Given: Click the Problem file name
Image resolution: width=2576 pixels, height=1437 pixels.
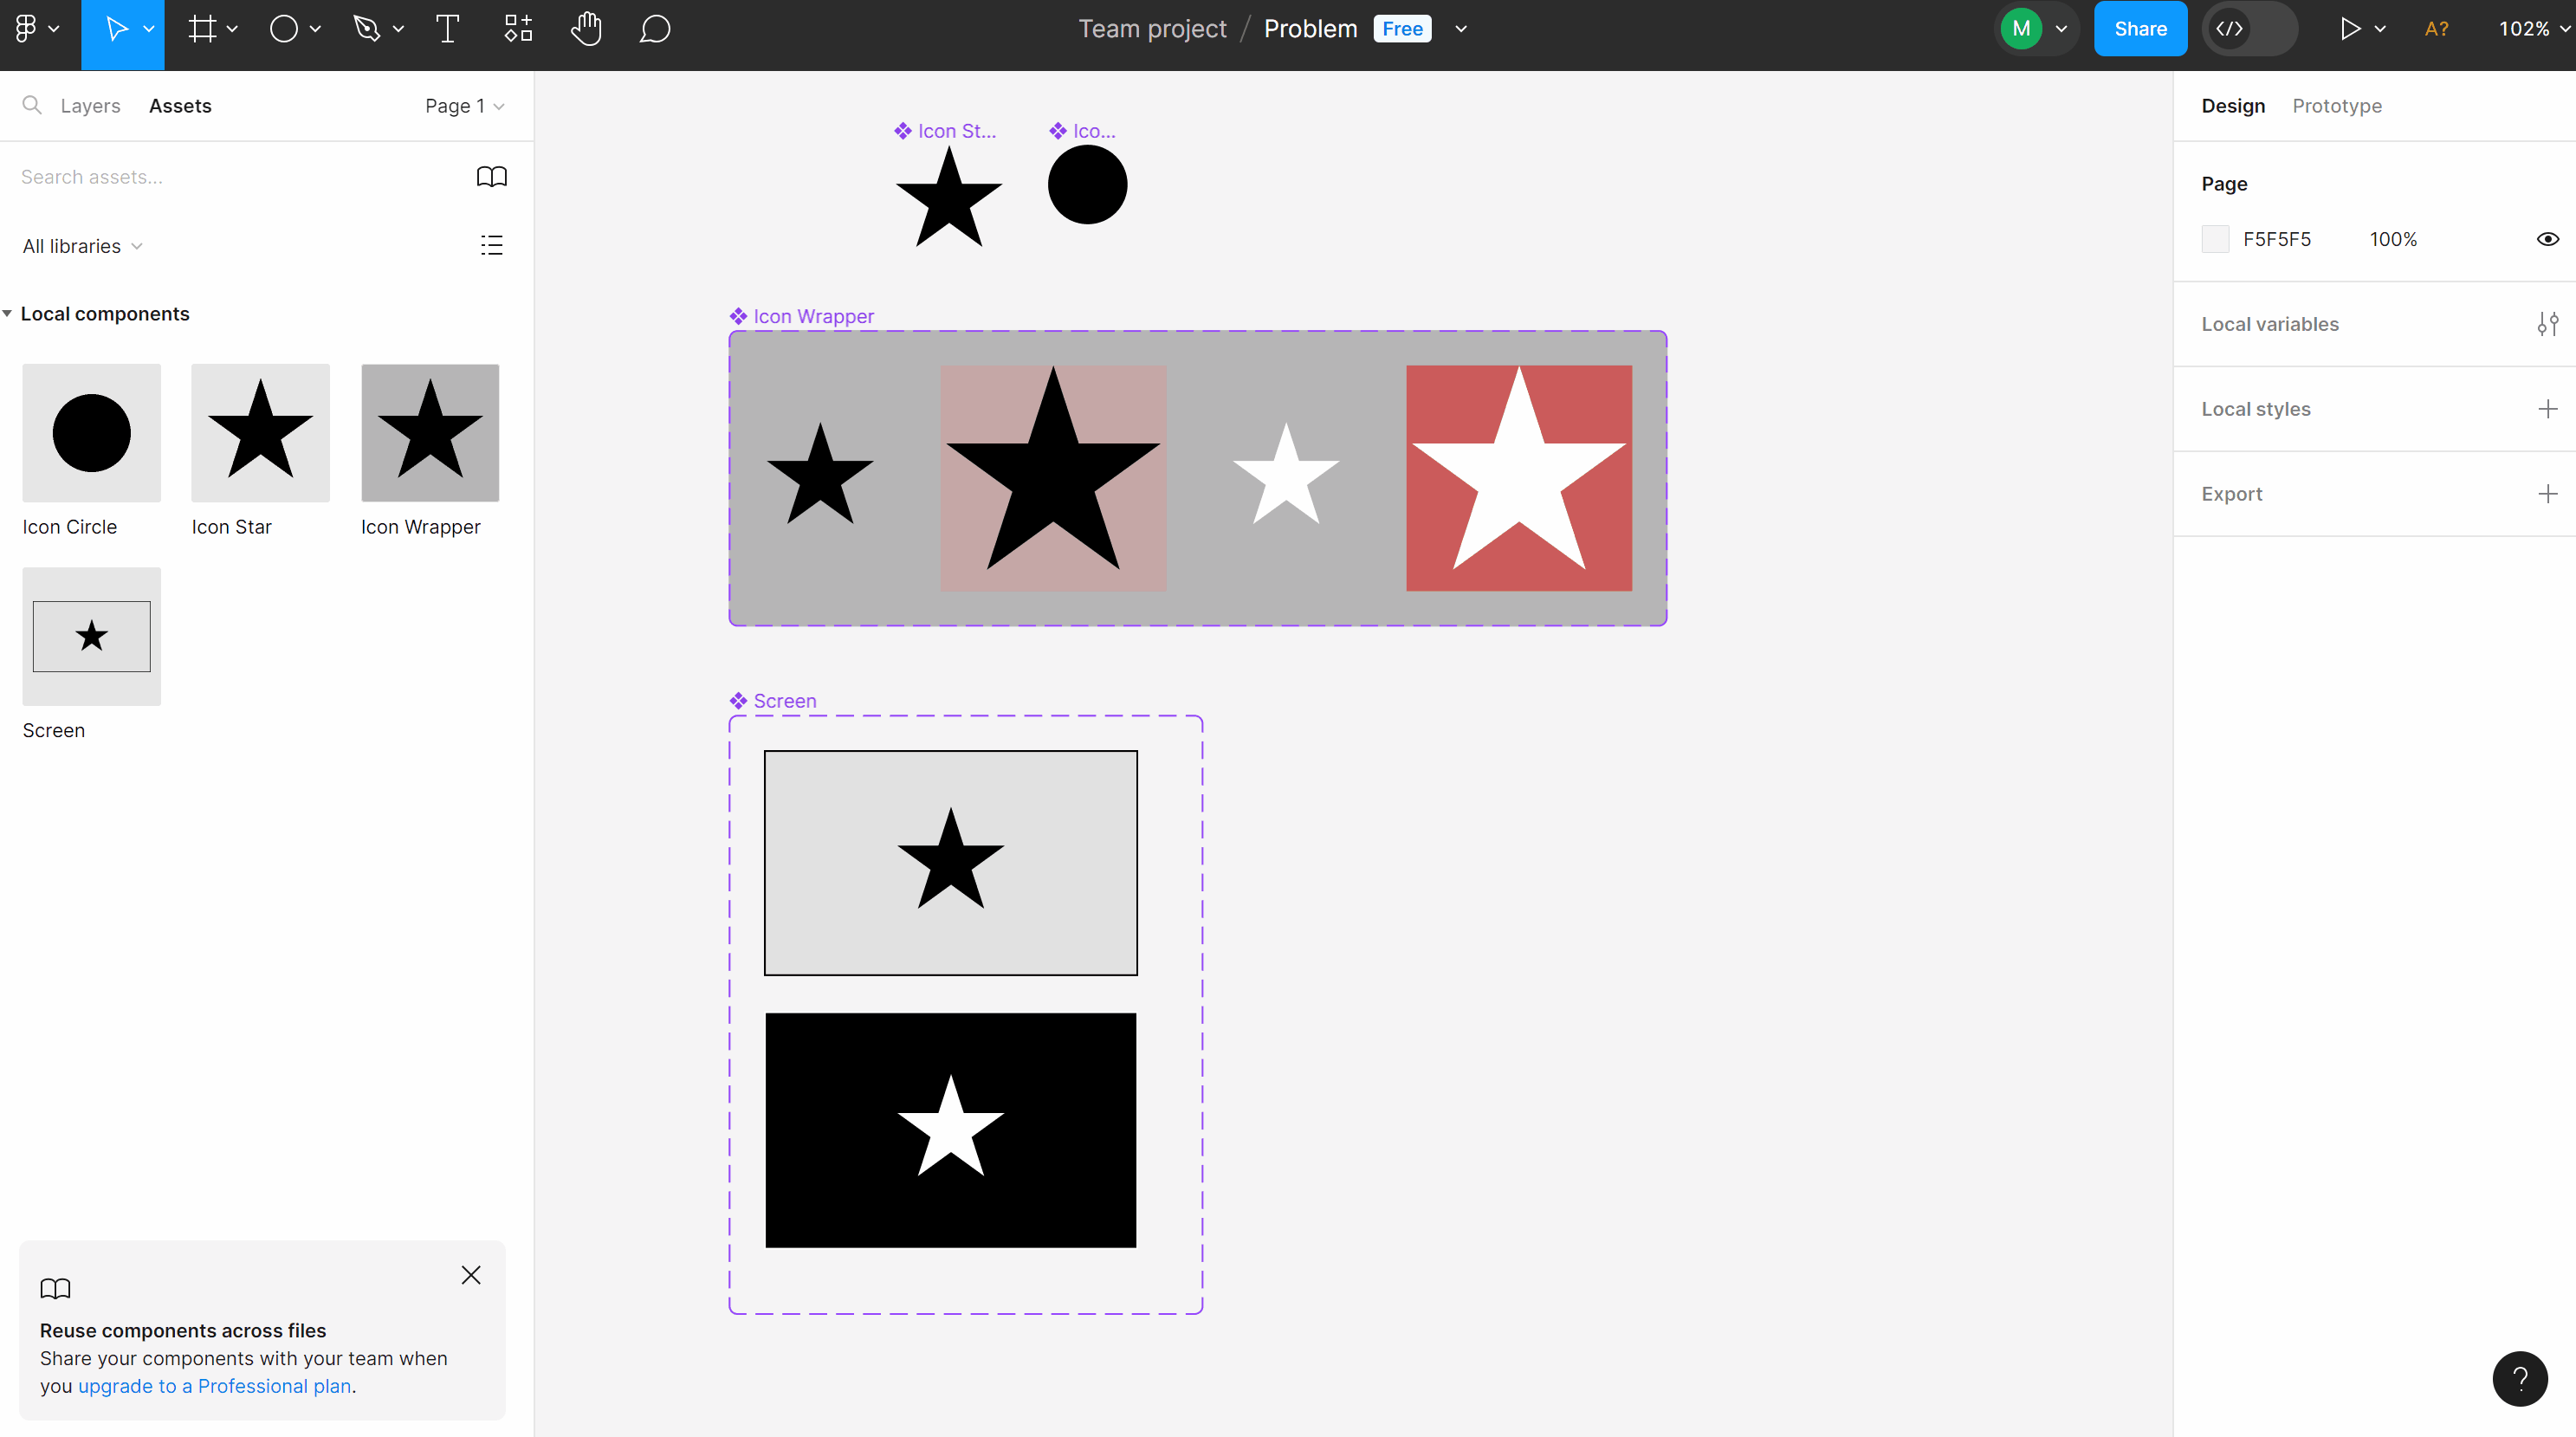Looking at the screenshot, I should point(1310,29).
